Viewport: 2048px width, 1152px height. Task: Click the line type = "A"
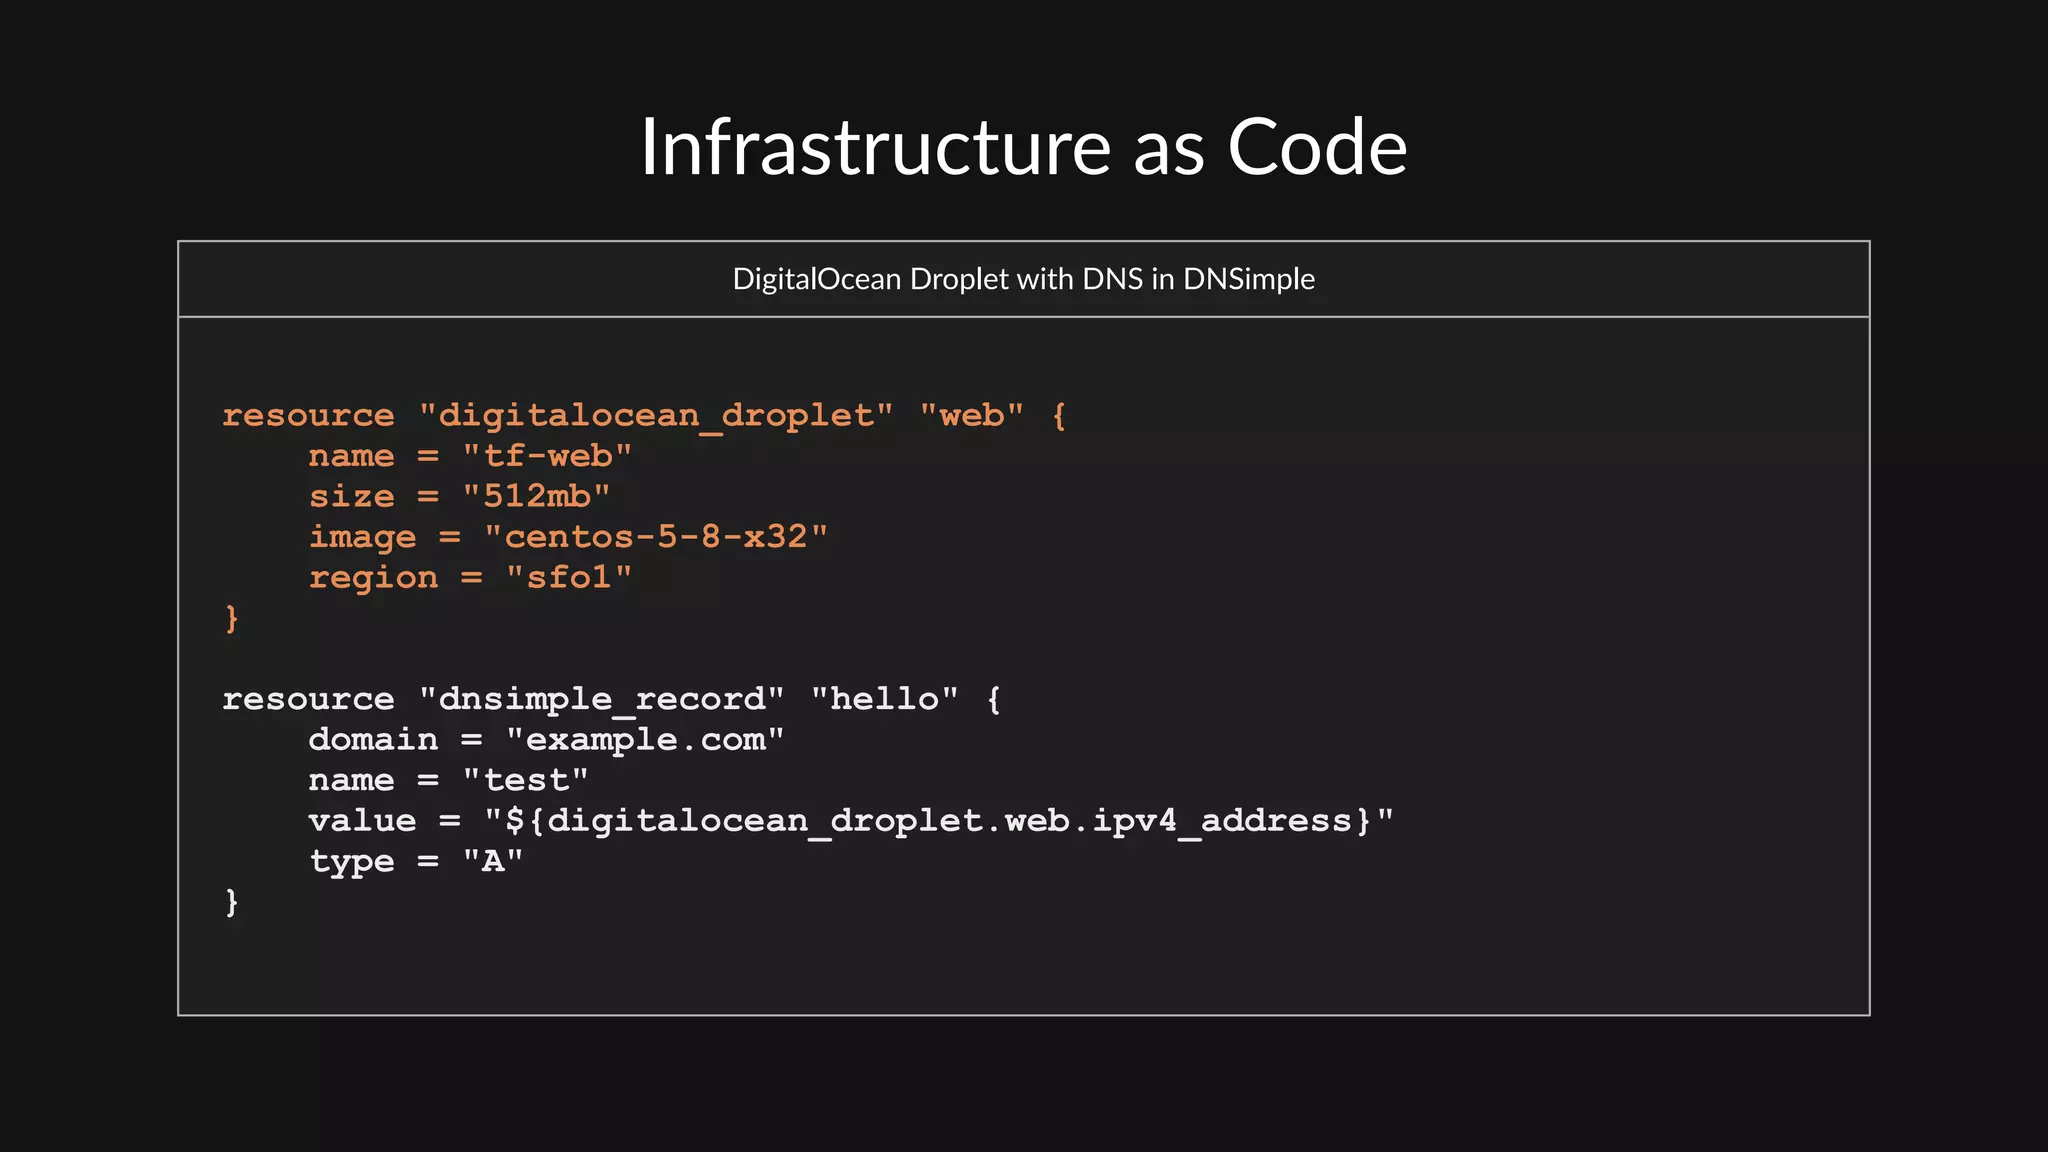pyautogui.click(x=416, y=862)
